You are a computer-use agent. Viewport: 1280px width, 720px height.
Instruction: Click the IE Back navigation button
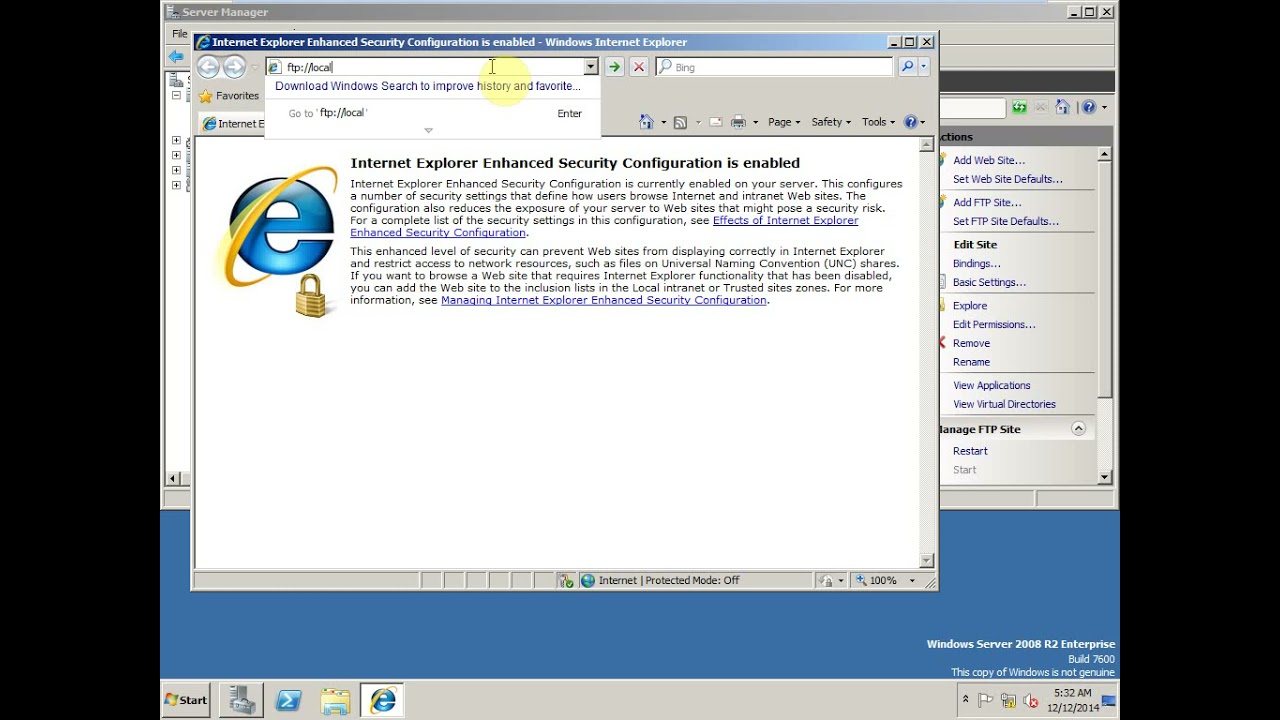(x=208, y=67)
